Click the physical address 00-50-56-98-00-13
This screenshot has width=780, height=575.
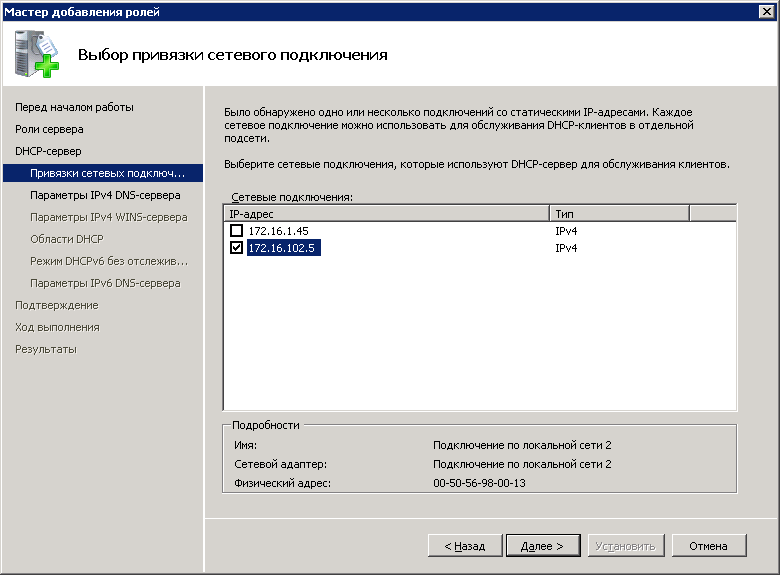coord(479,483)
